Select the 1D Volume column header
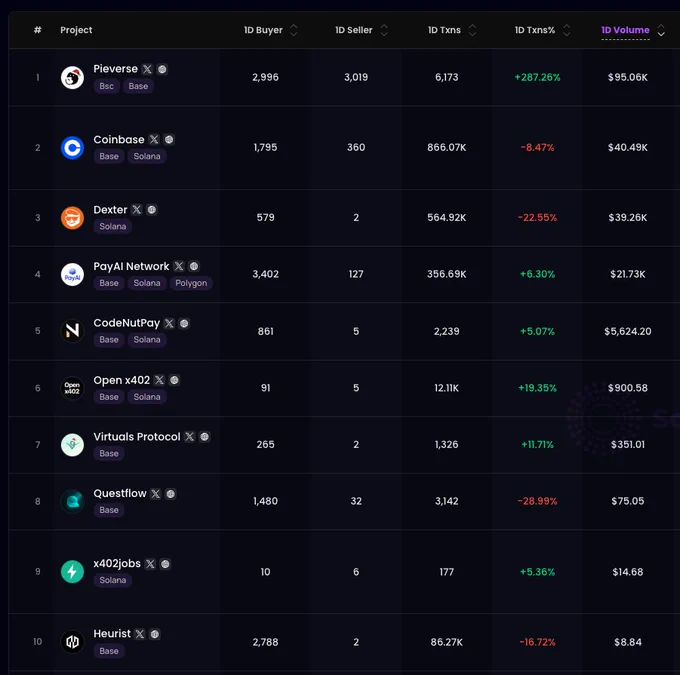The image size is (680, 675). [625, 30]
